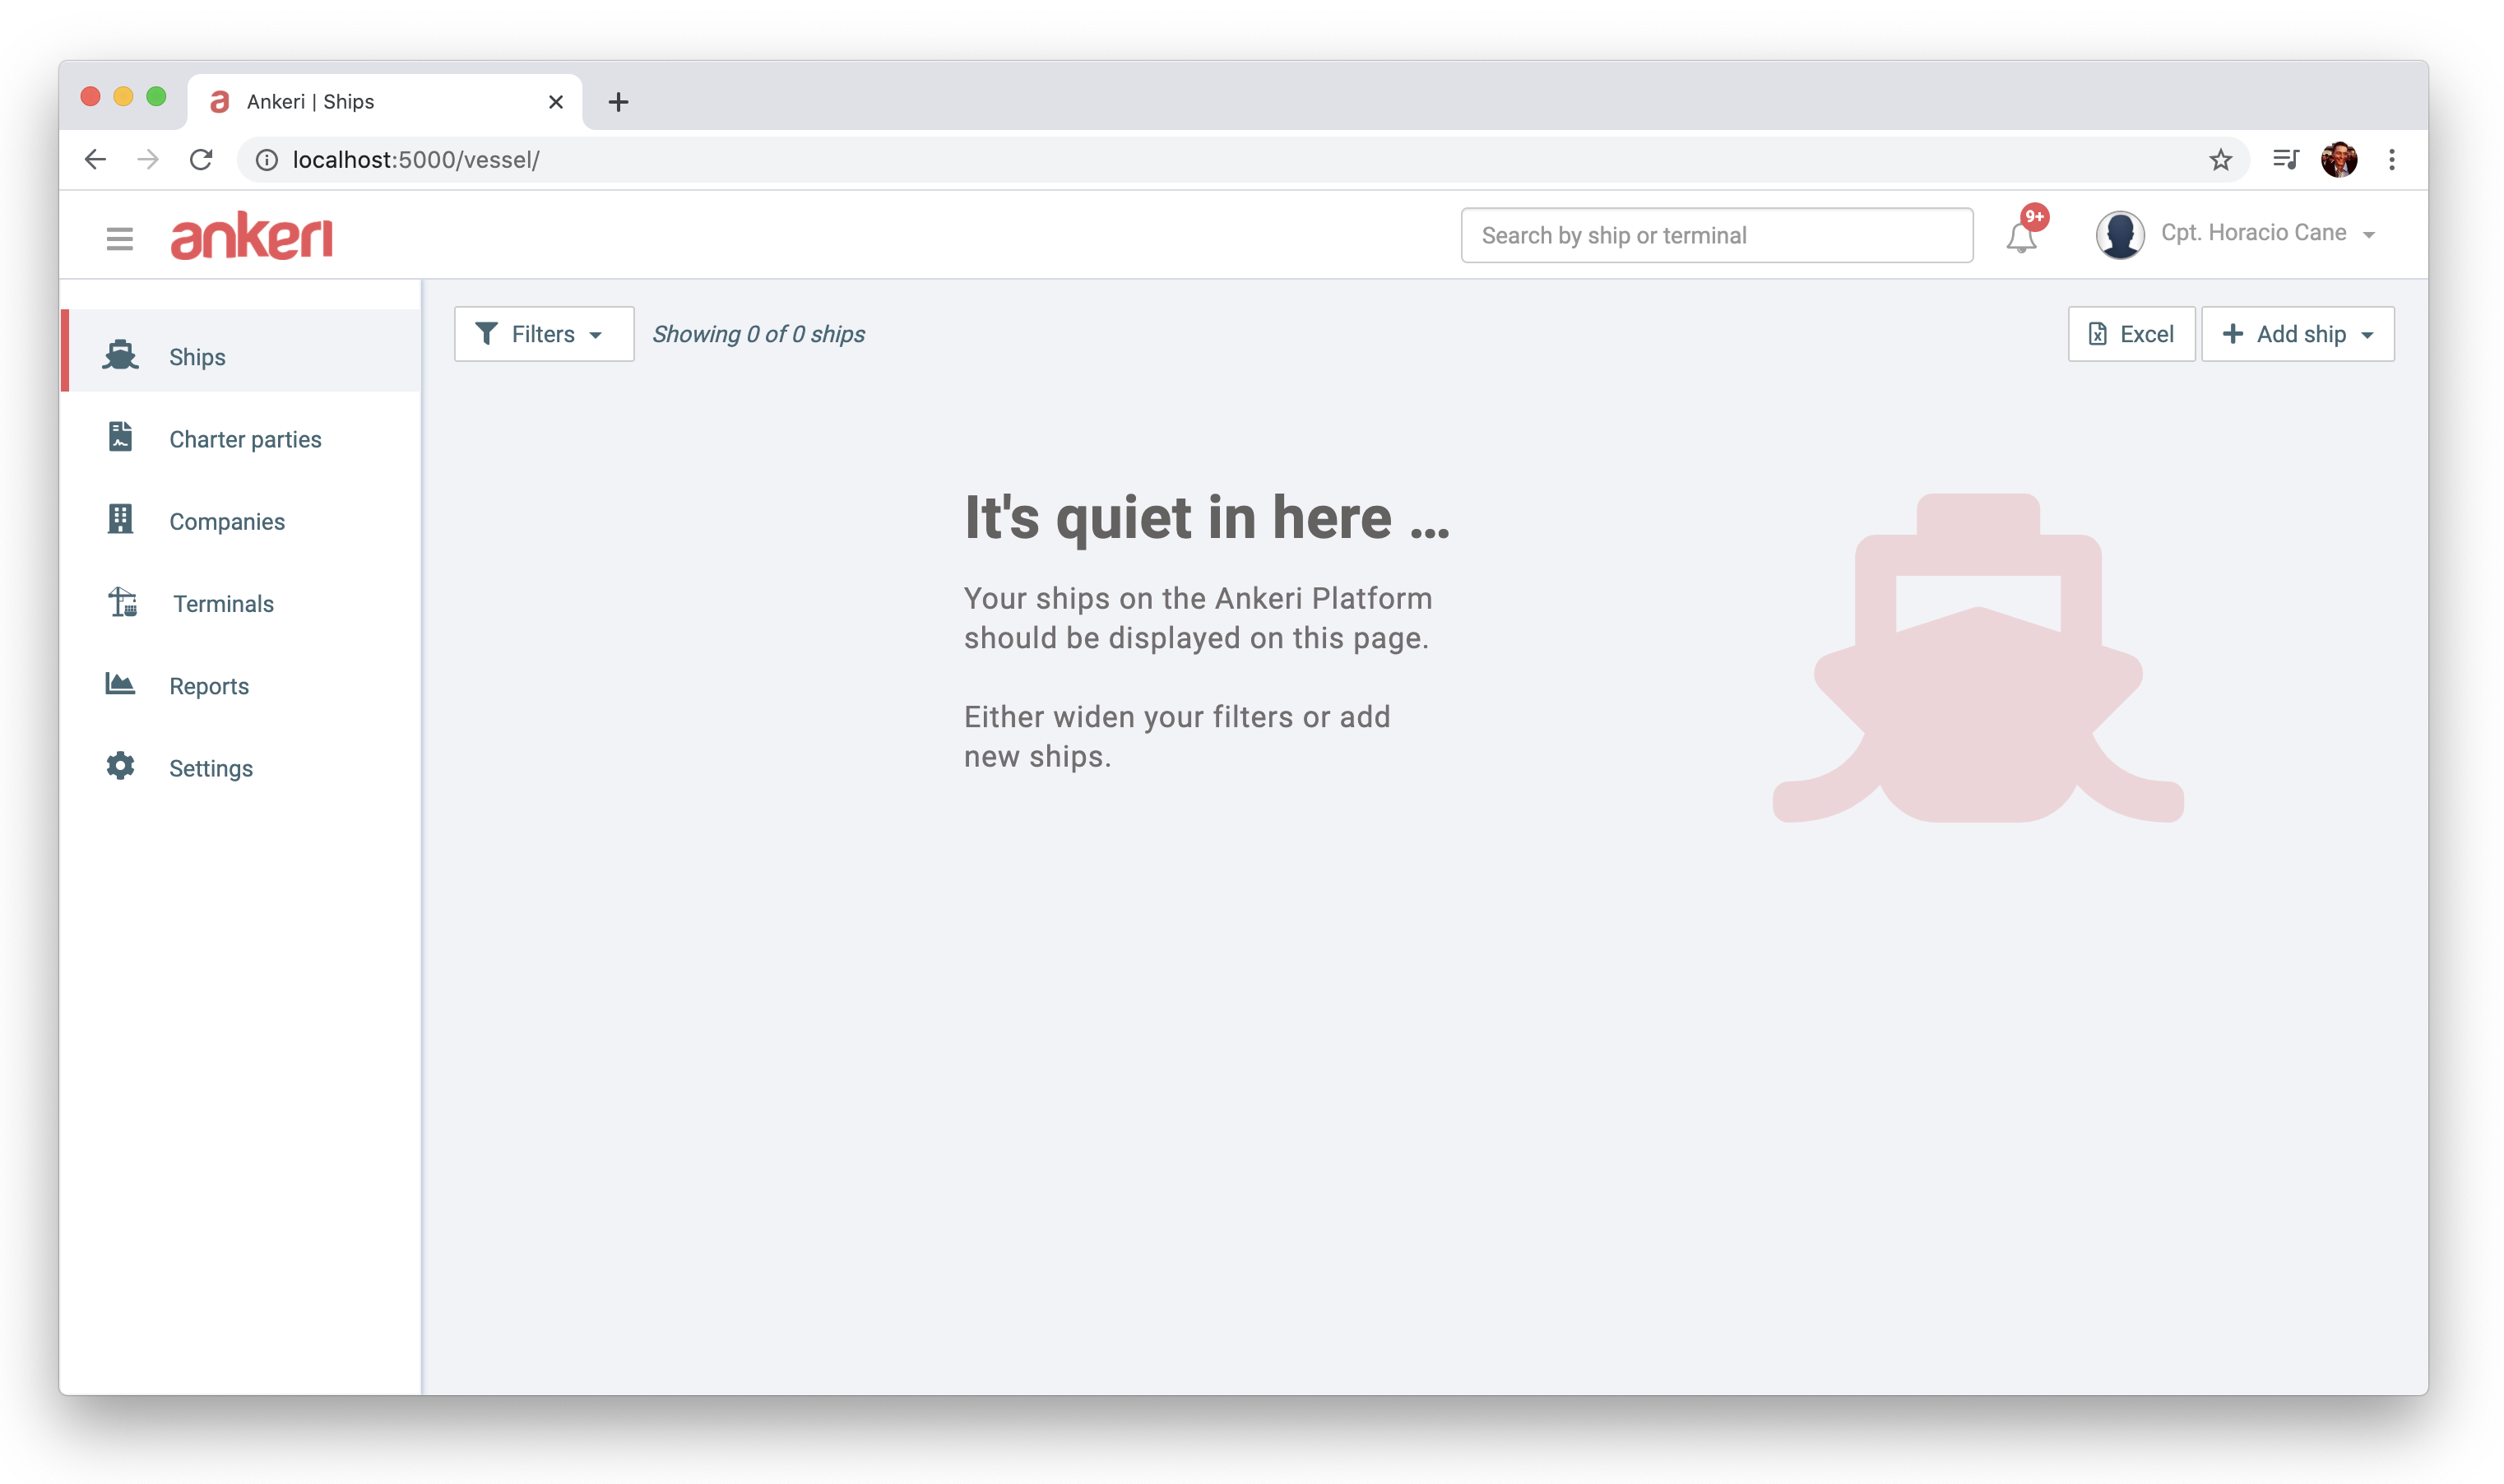Click the 9+ notification badge
Viewport: 2504px width, 1484px height.
(2034, 217)
